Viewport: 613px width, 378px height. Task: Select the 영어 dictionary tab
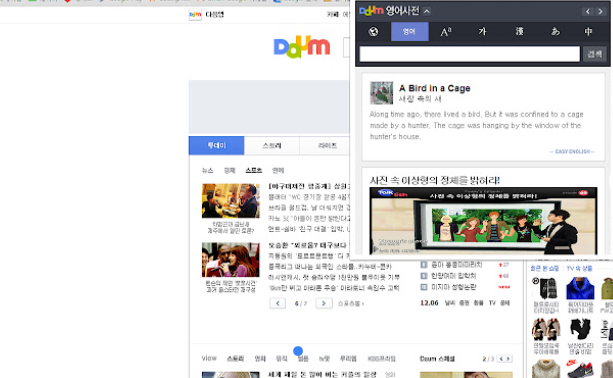click(410, 32)
